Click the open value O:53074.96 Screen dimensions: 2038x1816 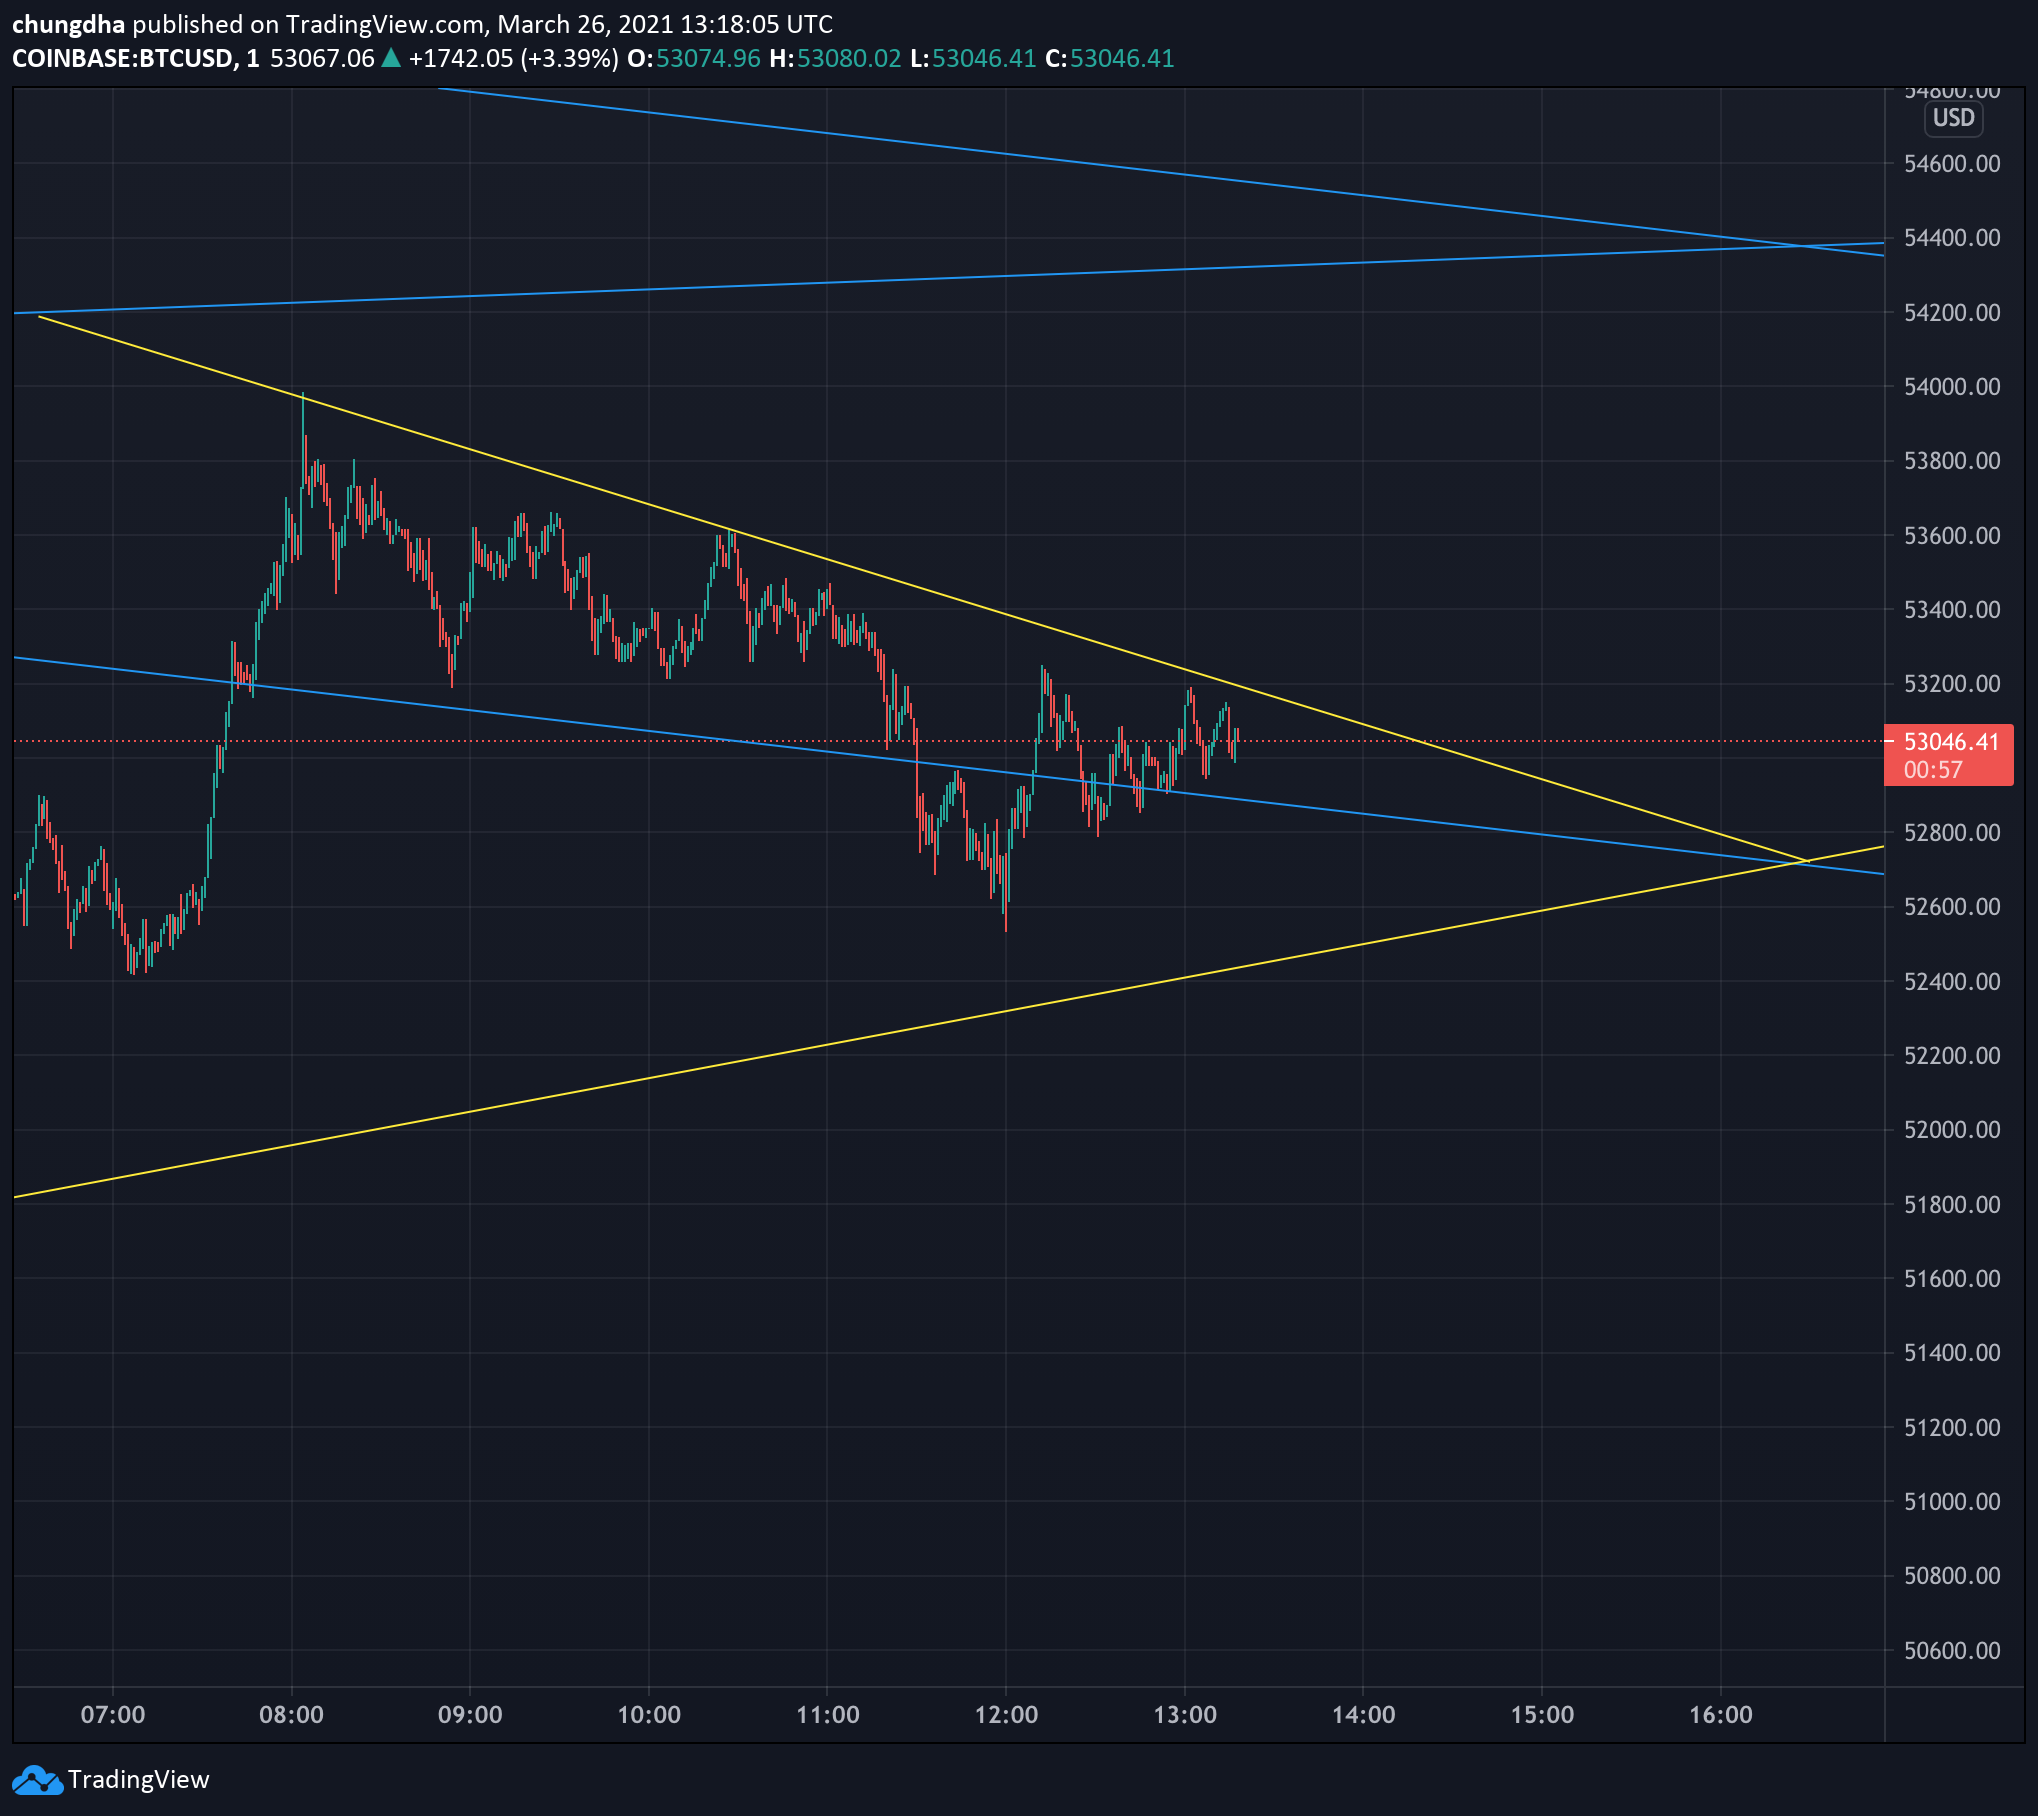[694, 58]
